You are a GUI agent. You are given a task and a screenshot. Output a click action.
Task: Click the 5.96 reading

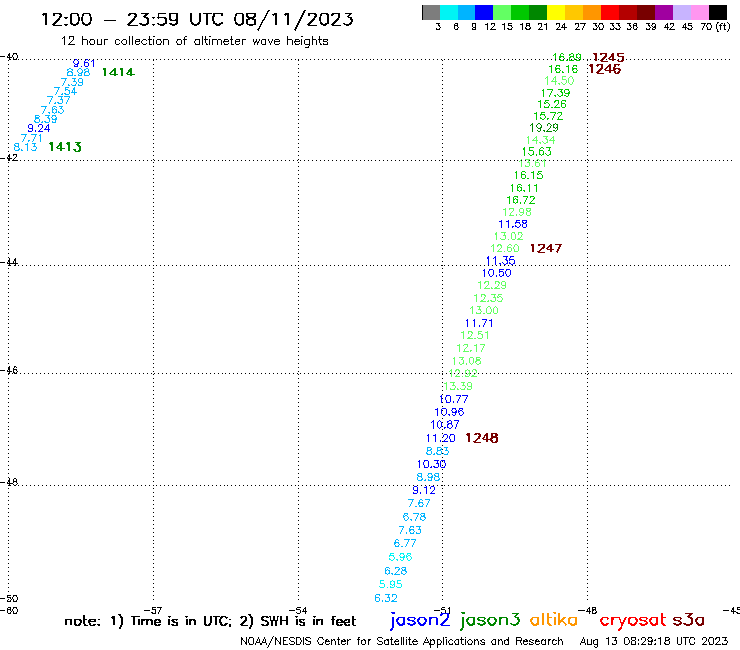point(400,557)
